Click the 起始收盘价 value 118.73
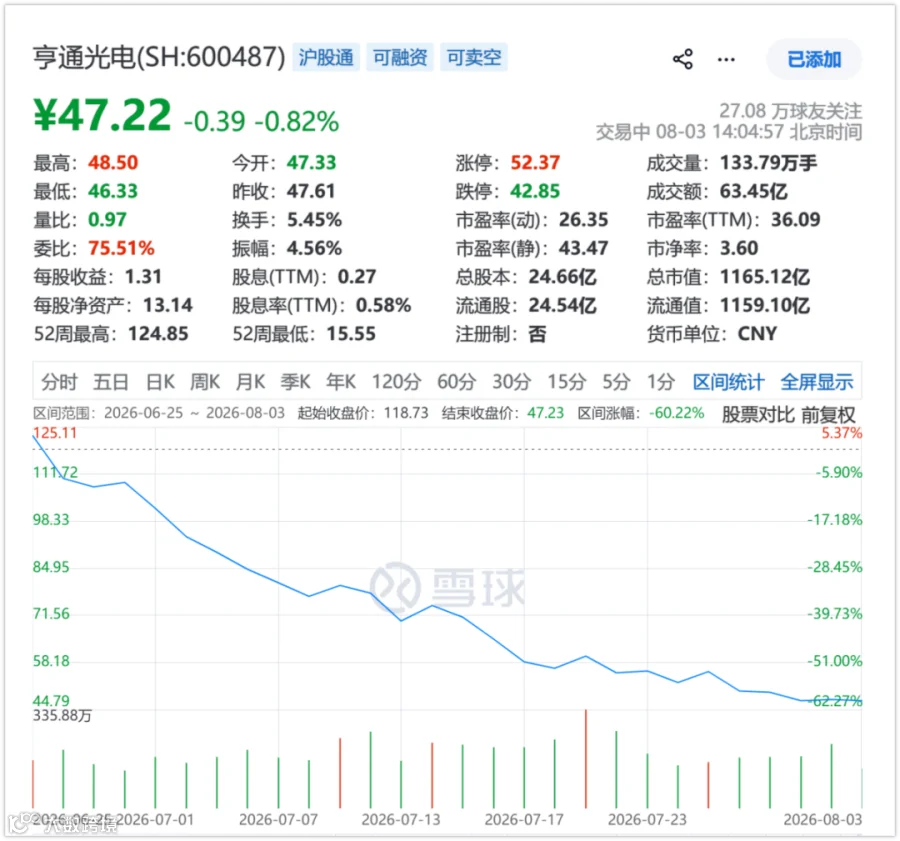The image size is (900, 841). point(406,413)
